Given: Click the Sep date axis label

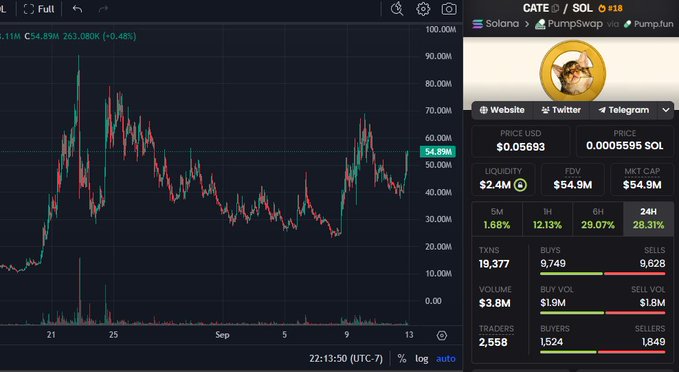Looking at the screenshot, I should coord(222,335).
